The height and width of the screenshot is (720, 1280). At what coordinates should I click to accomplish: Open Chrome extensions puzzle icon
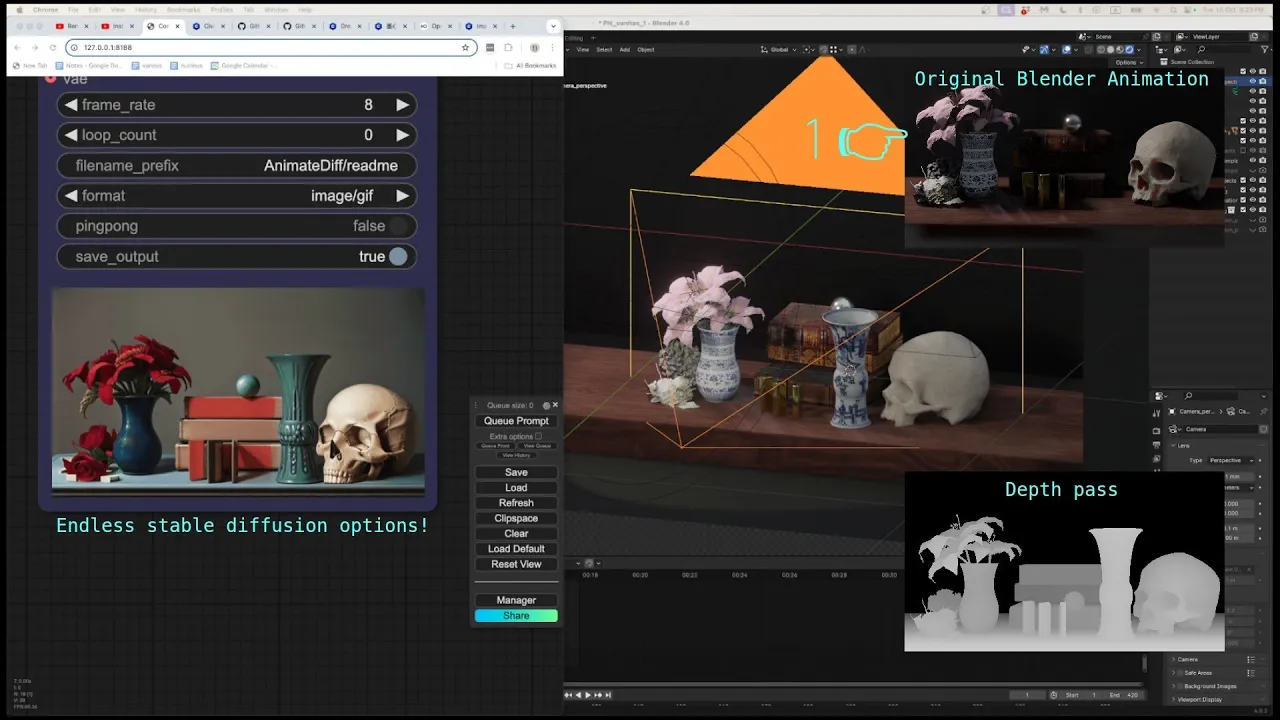(508, 47)
